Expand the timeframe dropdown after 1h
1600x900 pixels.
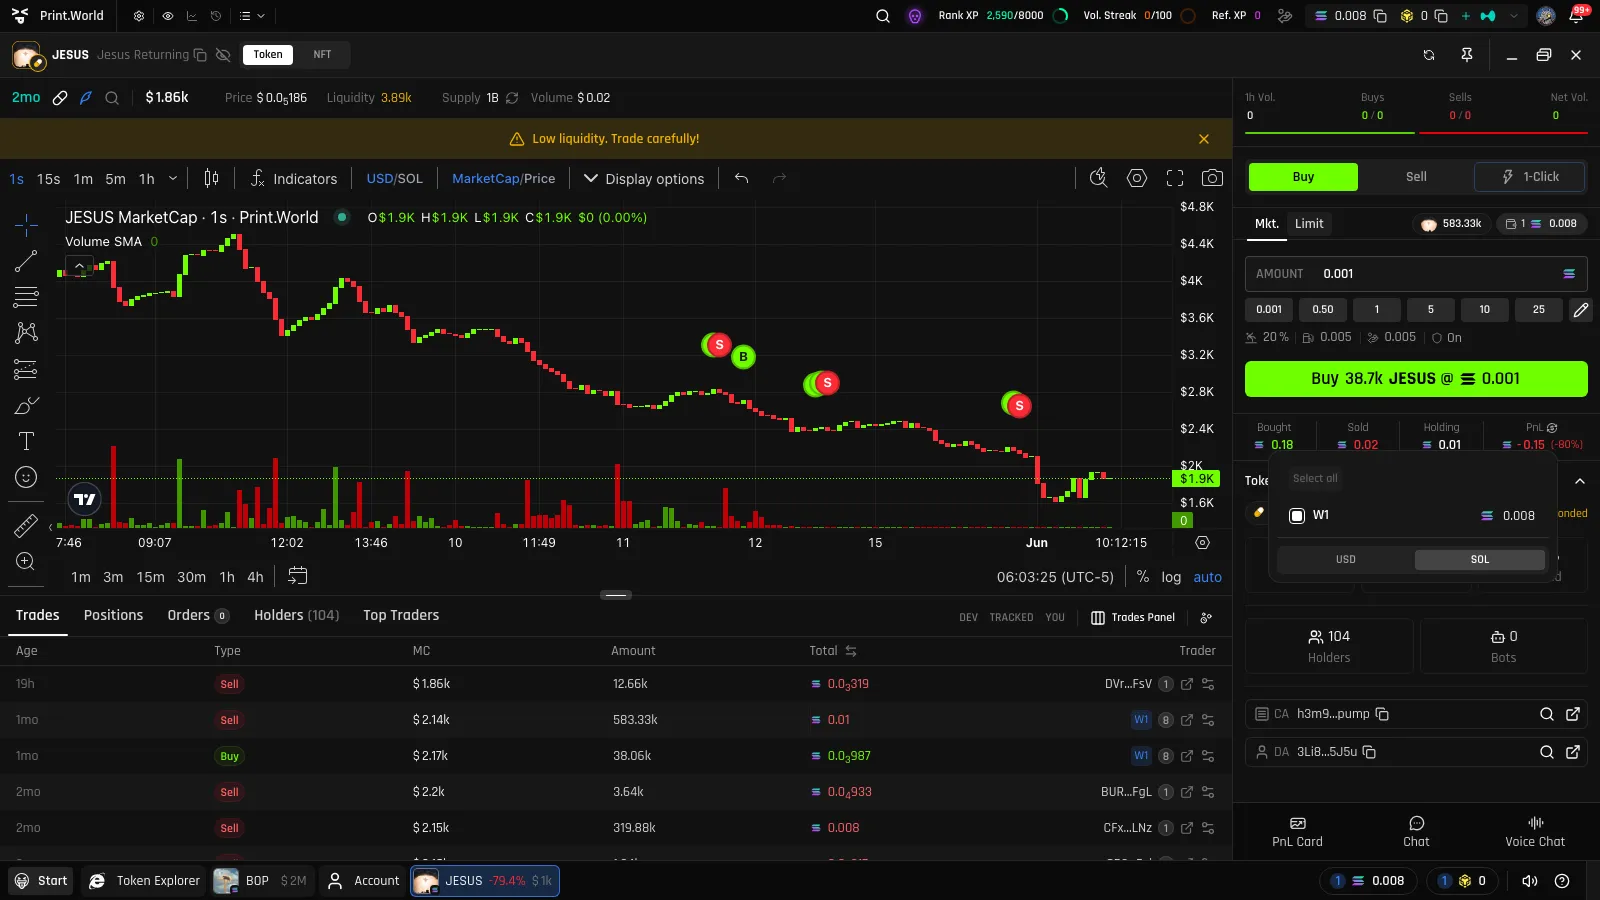[173, 178]
